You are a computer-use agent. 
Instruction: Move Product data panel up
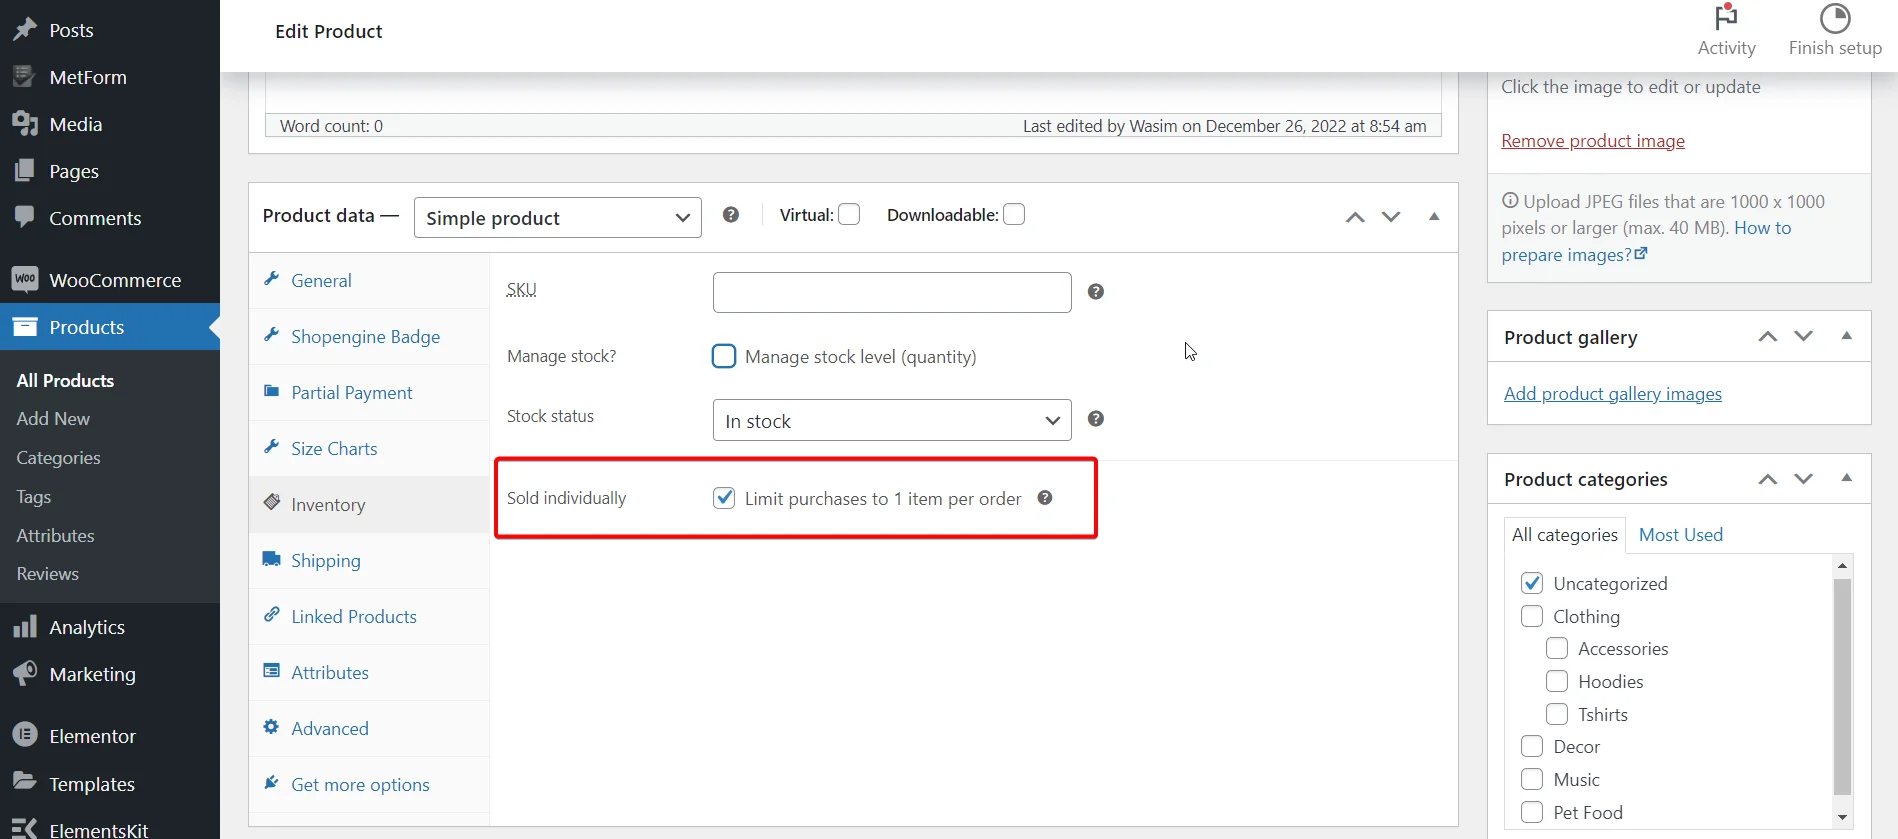click(x=1355, y=217)
